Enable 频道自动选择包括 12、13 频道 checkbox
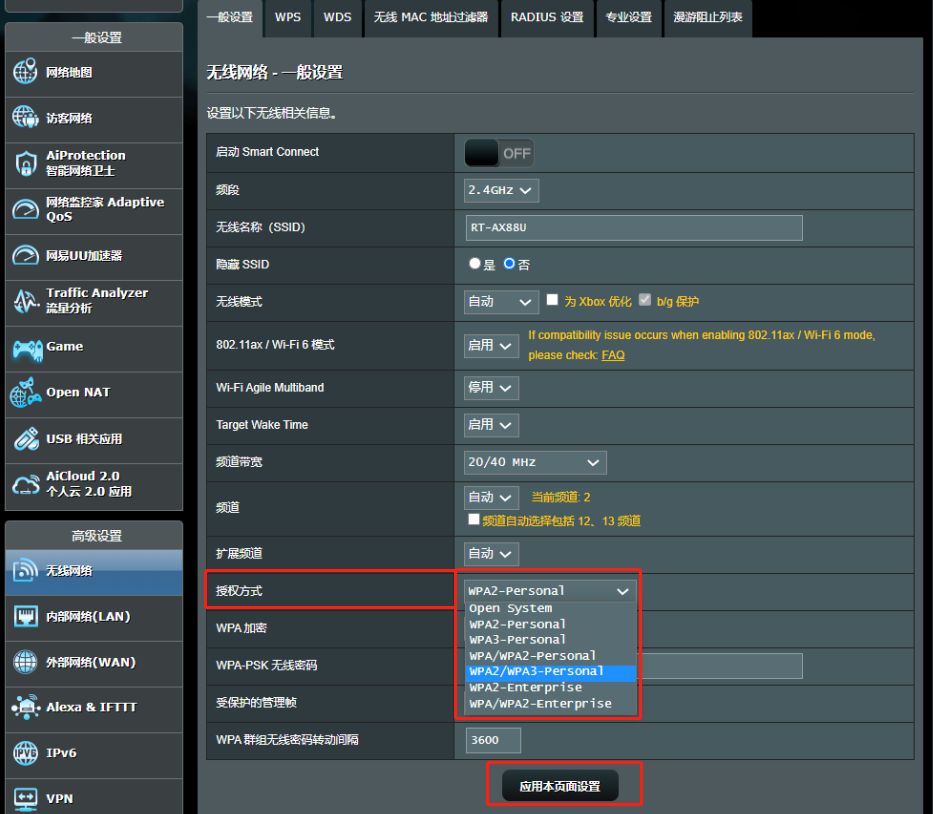 coord(474,519)
